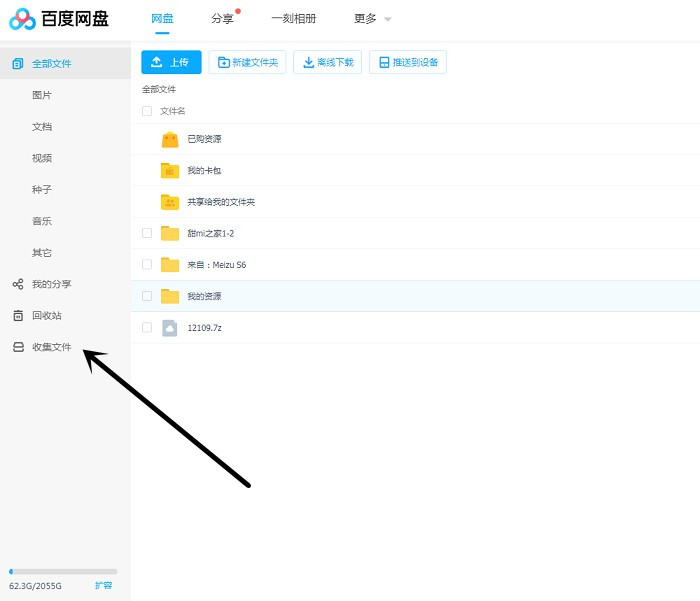Open 我的分享 share icon in sidebar
This screenshot has width=700, height=601.
click(x=17, y=284)
